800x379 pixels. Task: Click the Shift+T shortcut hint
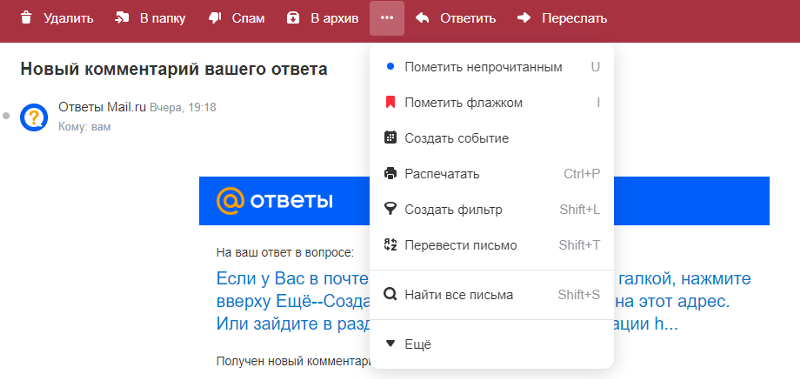579,245
